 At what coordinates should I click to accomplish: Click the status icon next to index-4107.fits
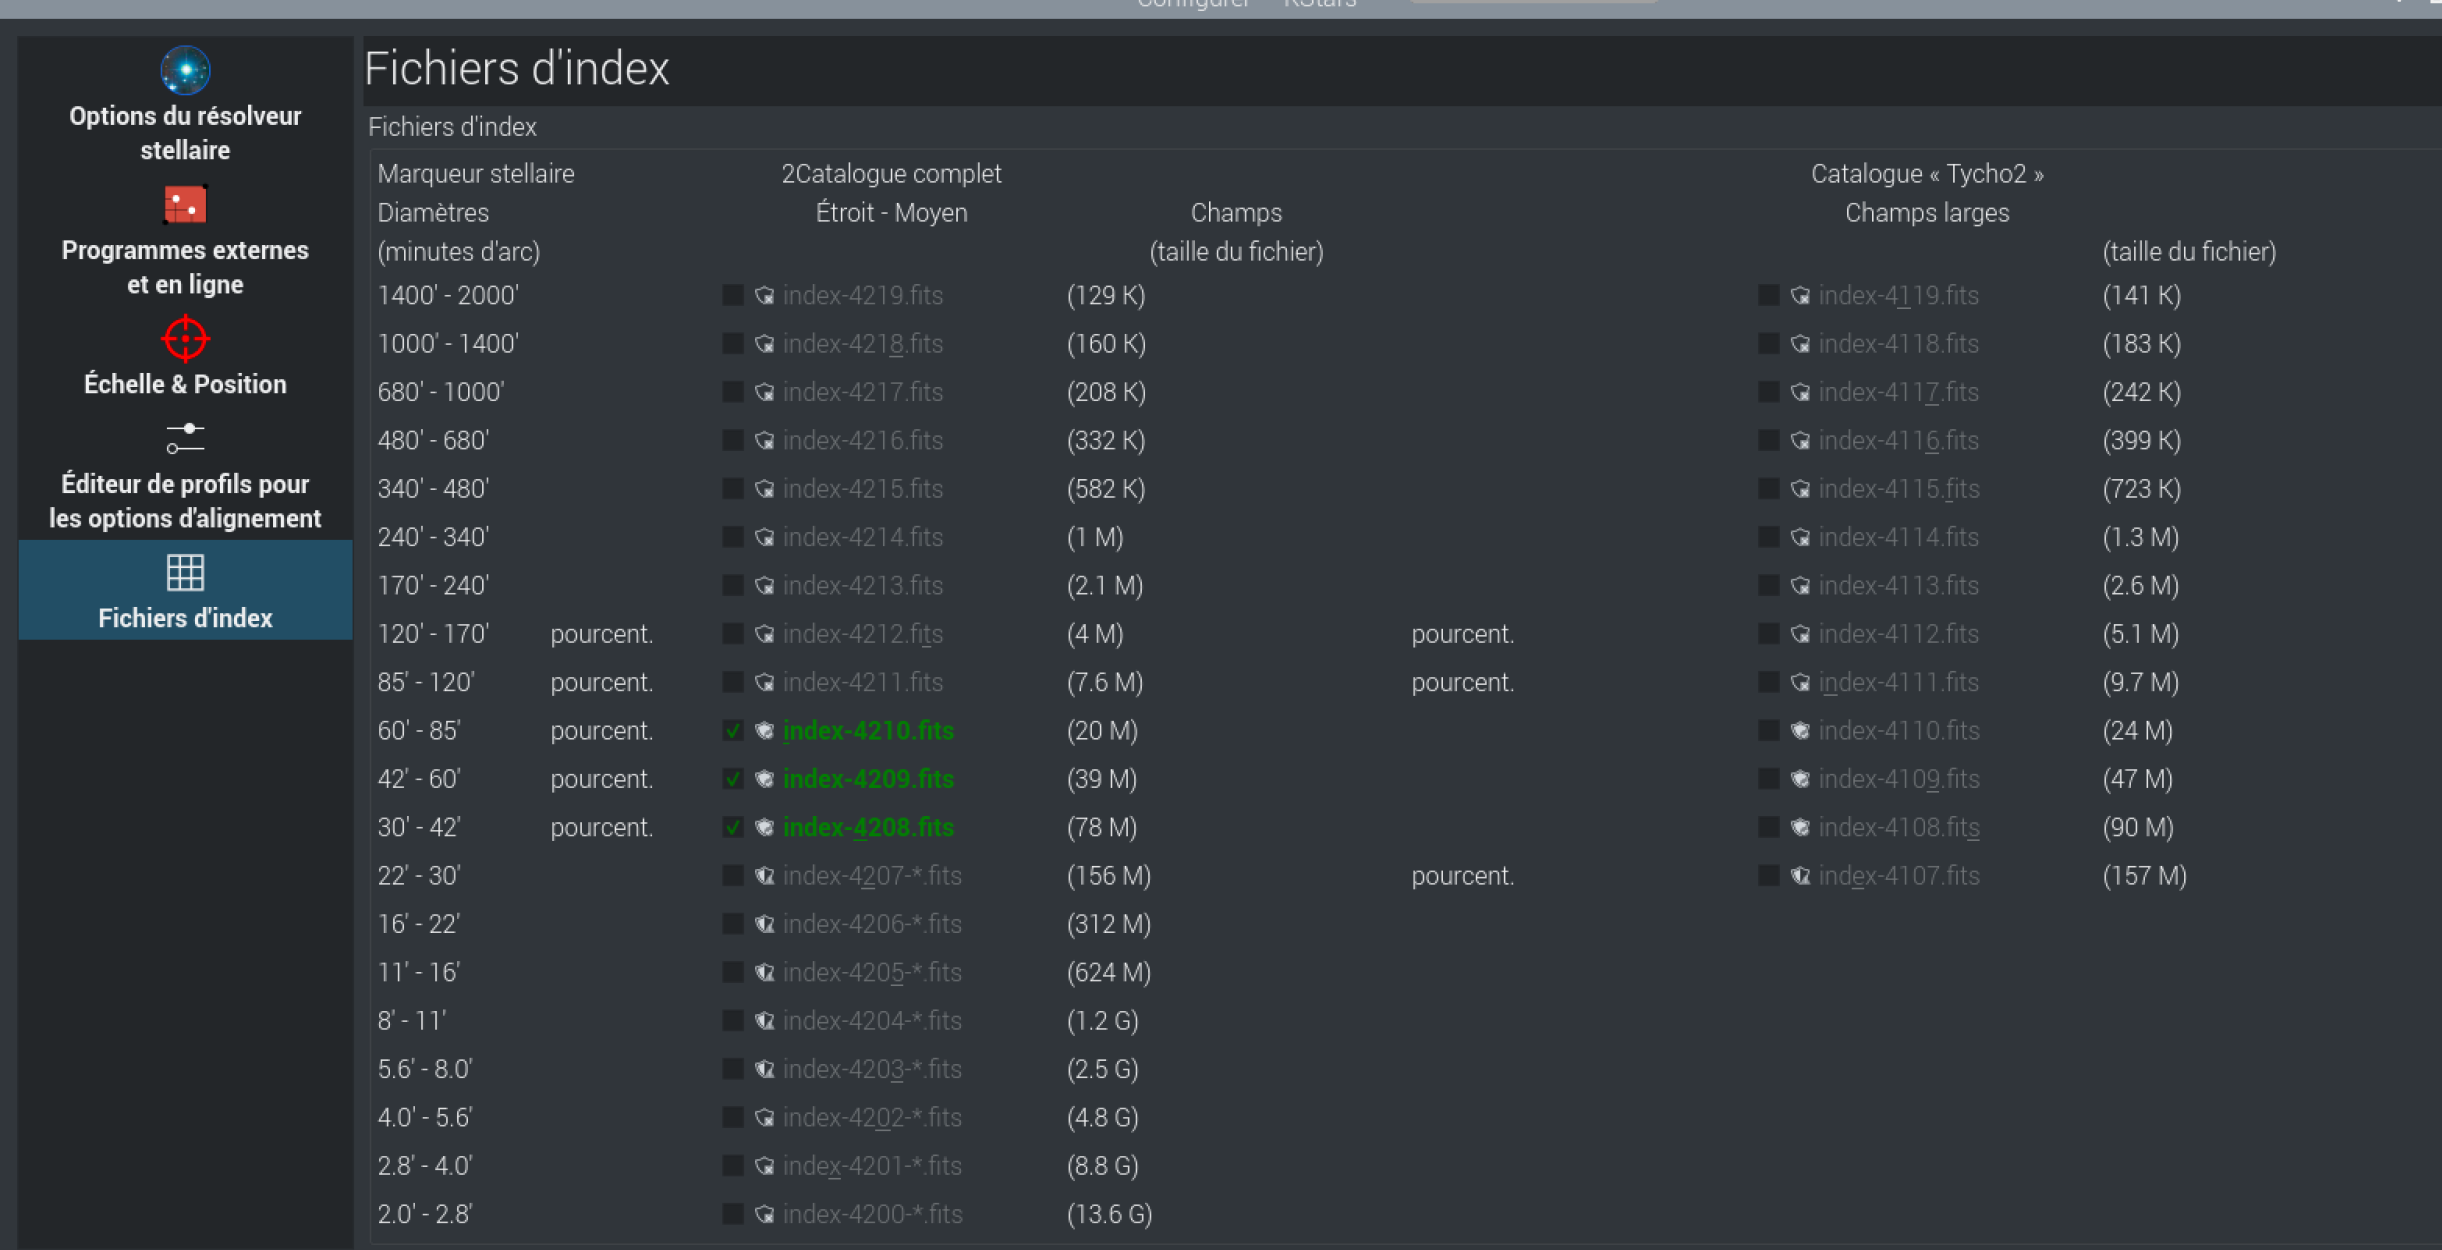click(x=1800, y=876)
